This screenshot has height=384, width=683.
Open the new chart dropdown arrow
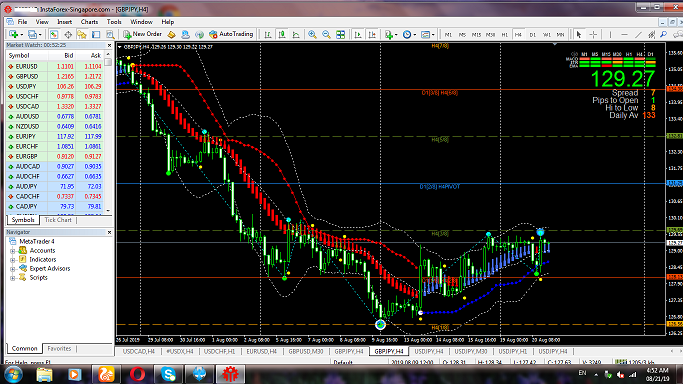(21, 34)
